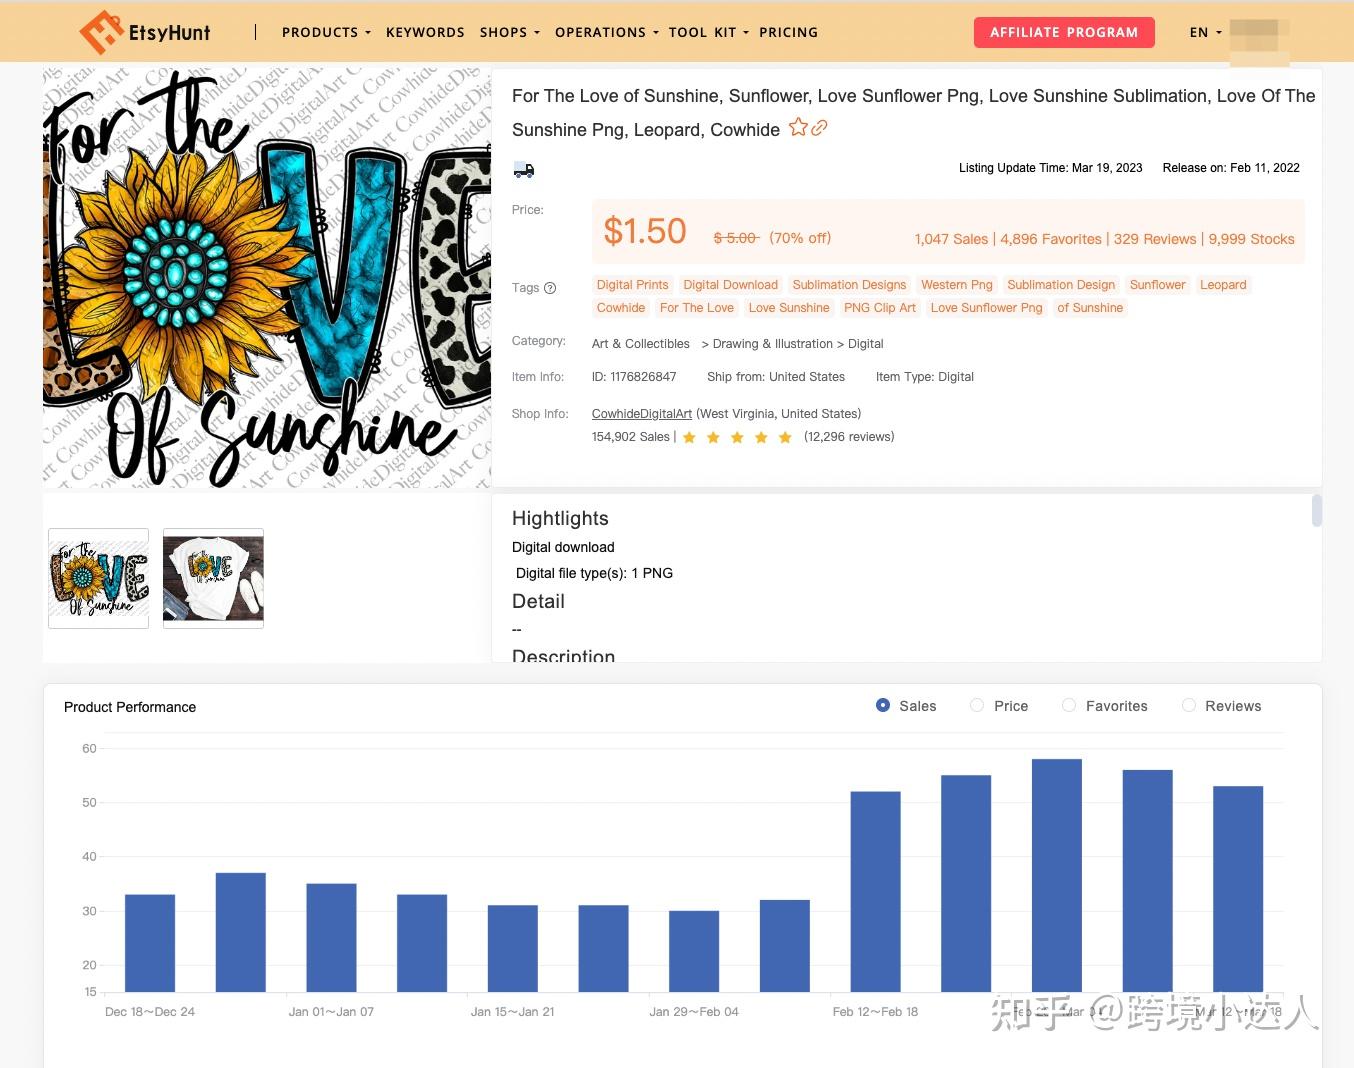
Task: Click the Jan 29~Feb 04 sales bar
Action: click(x=694, y=951)
